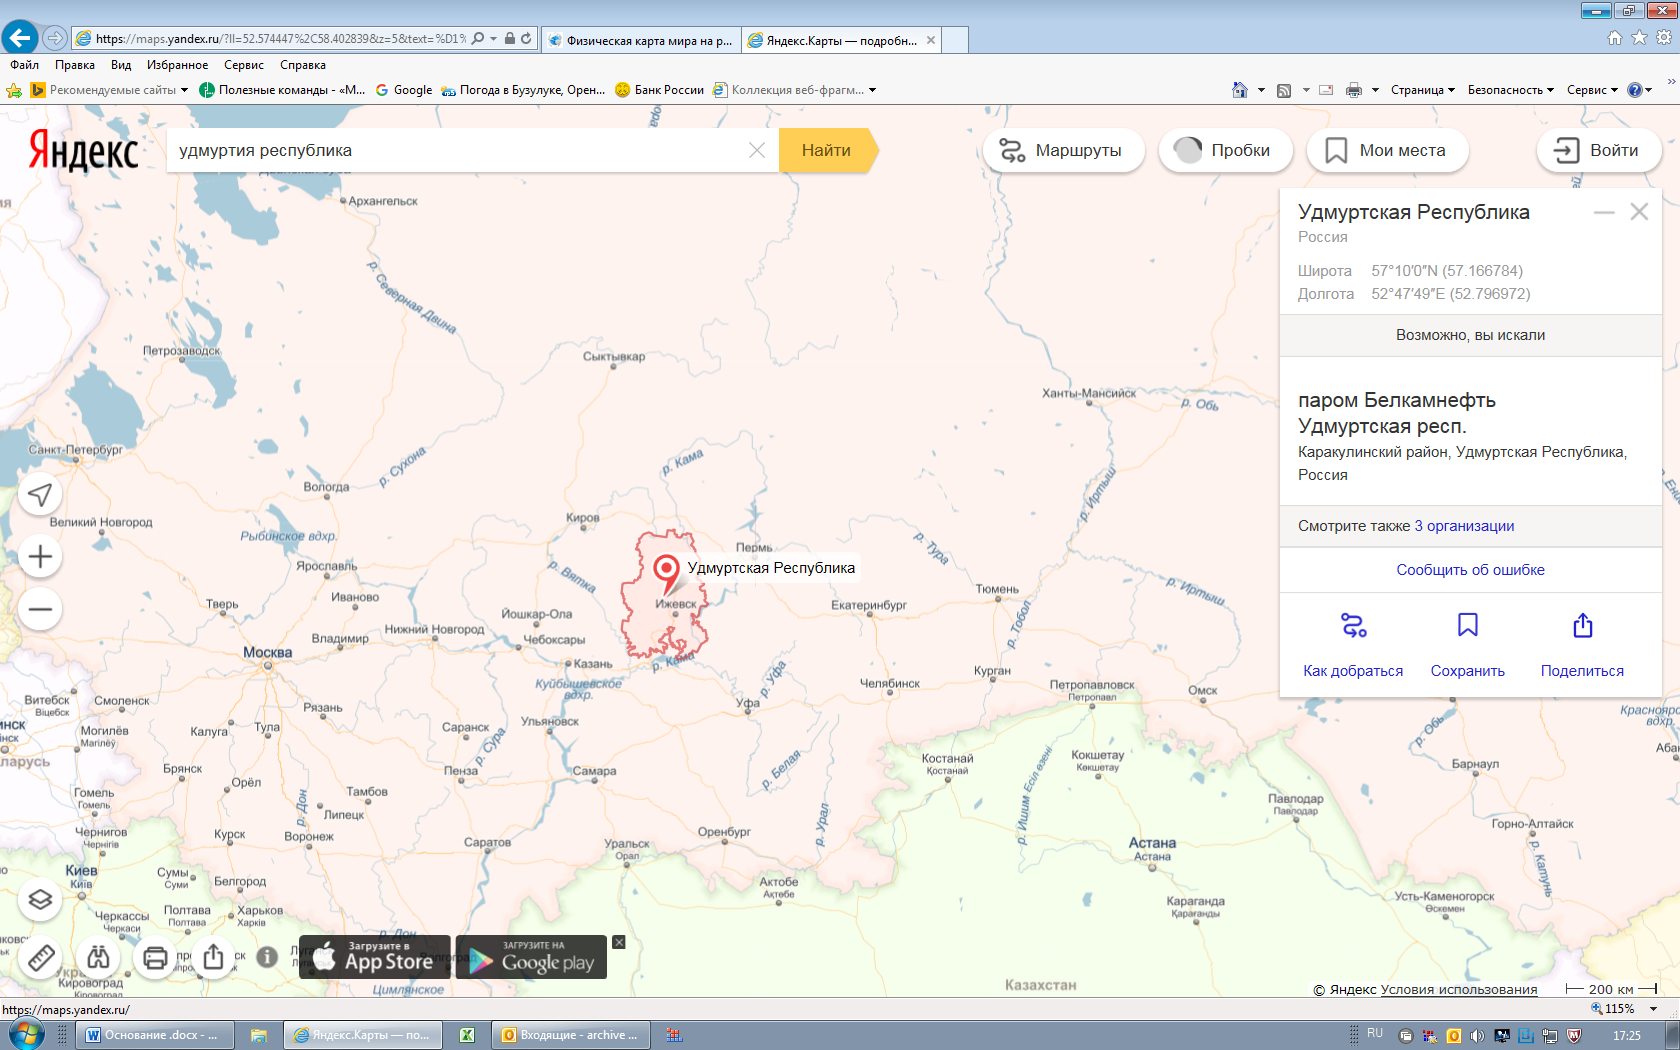The width and height of the screenshot is (1680, 1050).
Task: Open the Excel taskbar icon
Action: click(x=467, y=1035)
